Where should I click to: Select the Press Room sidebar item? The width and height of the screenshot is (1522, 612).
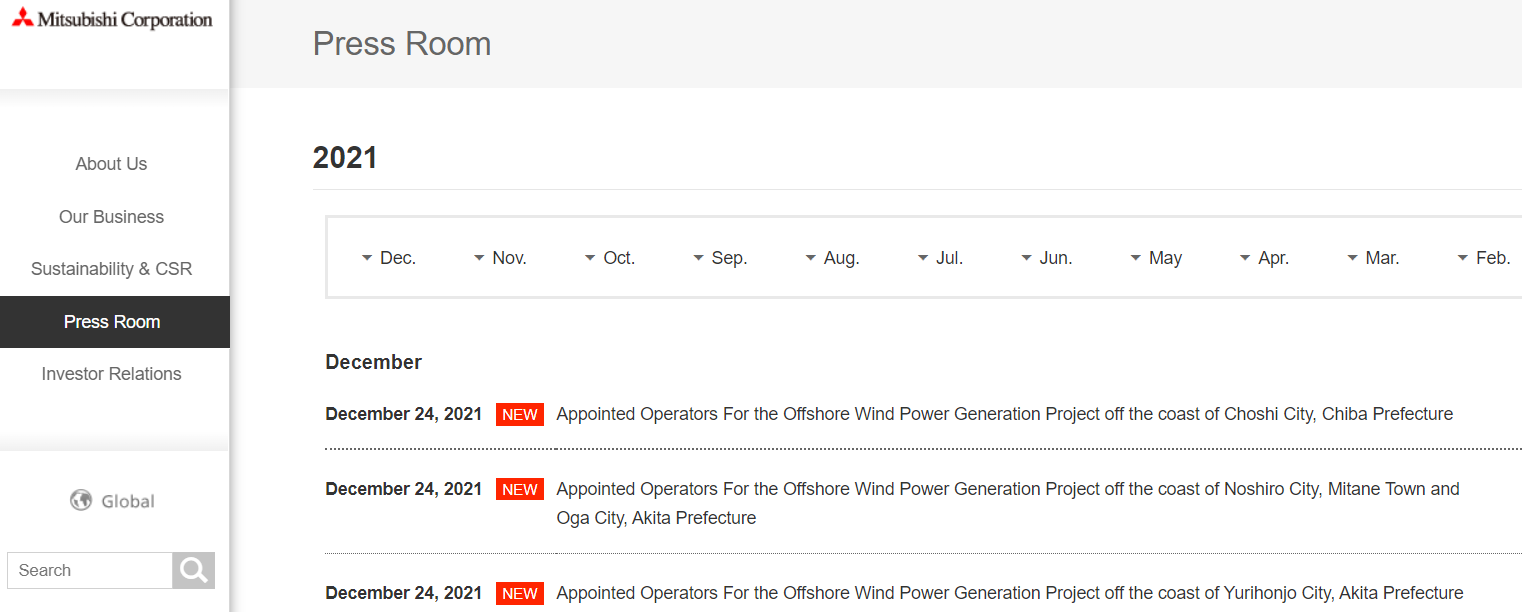(x=111, y=322)
